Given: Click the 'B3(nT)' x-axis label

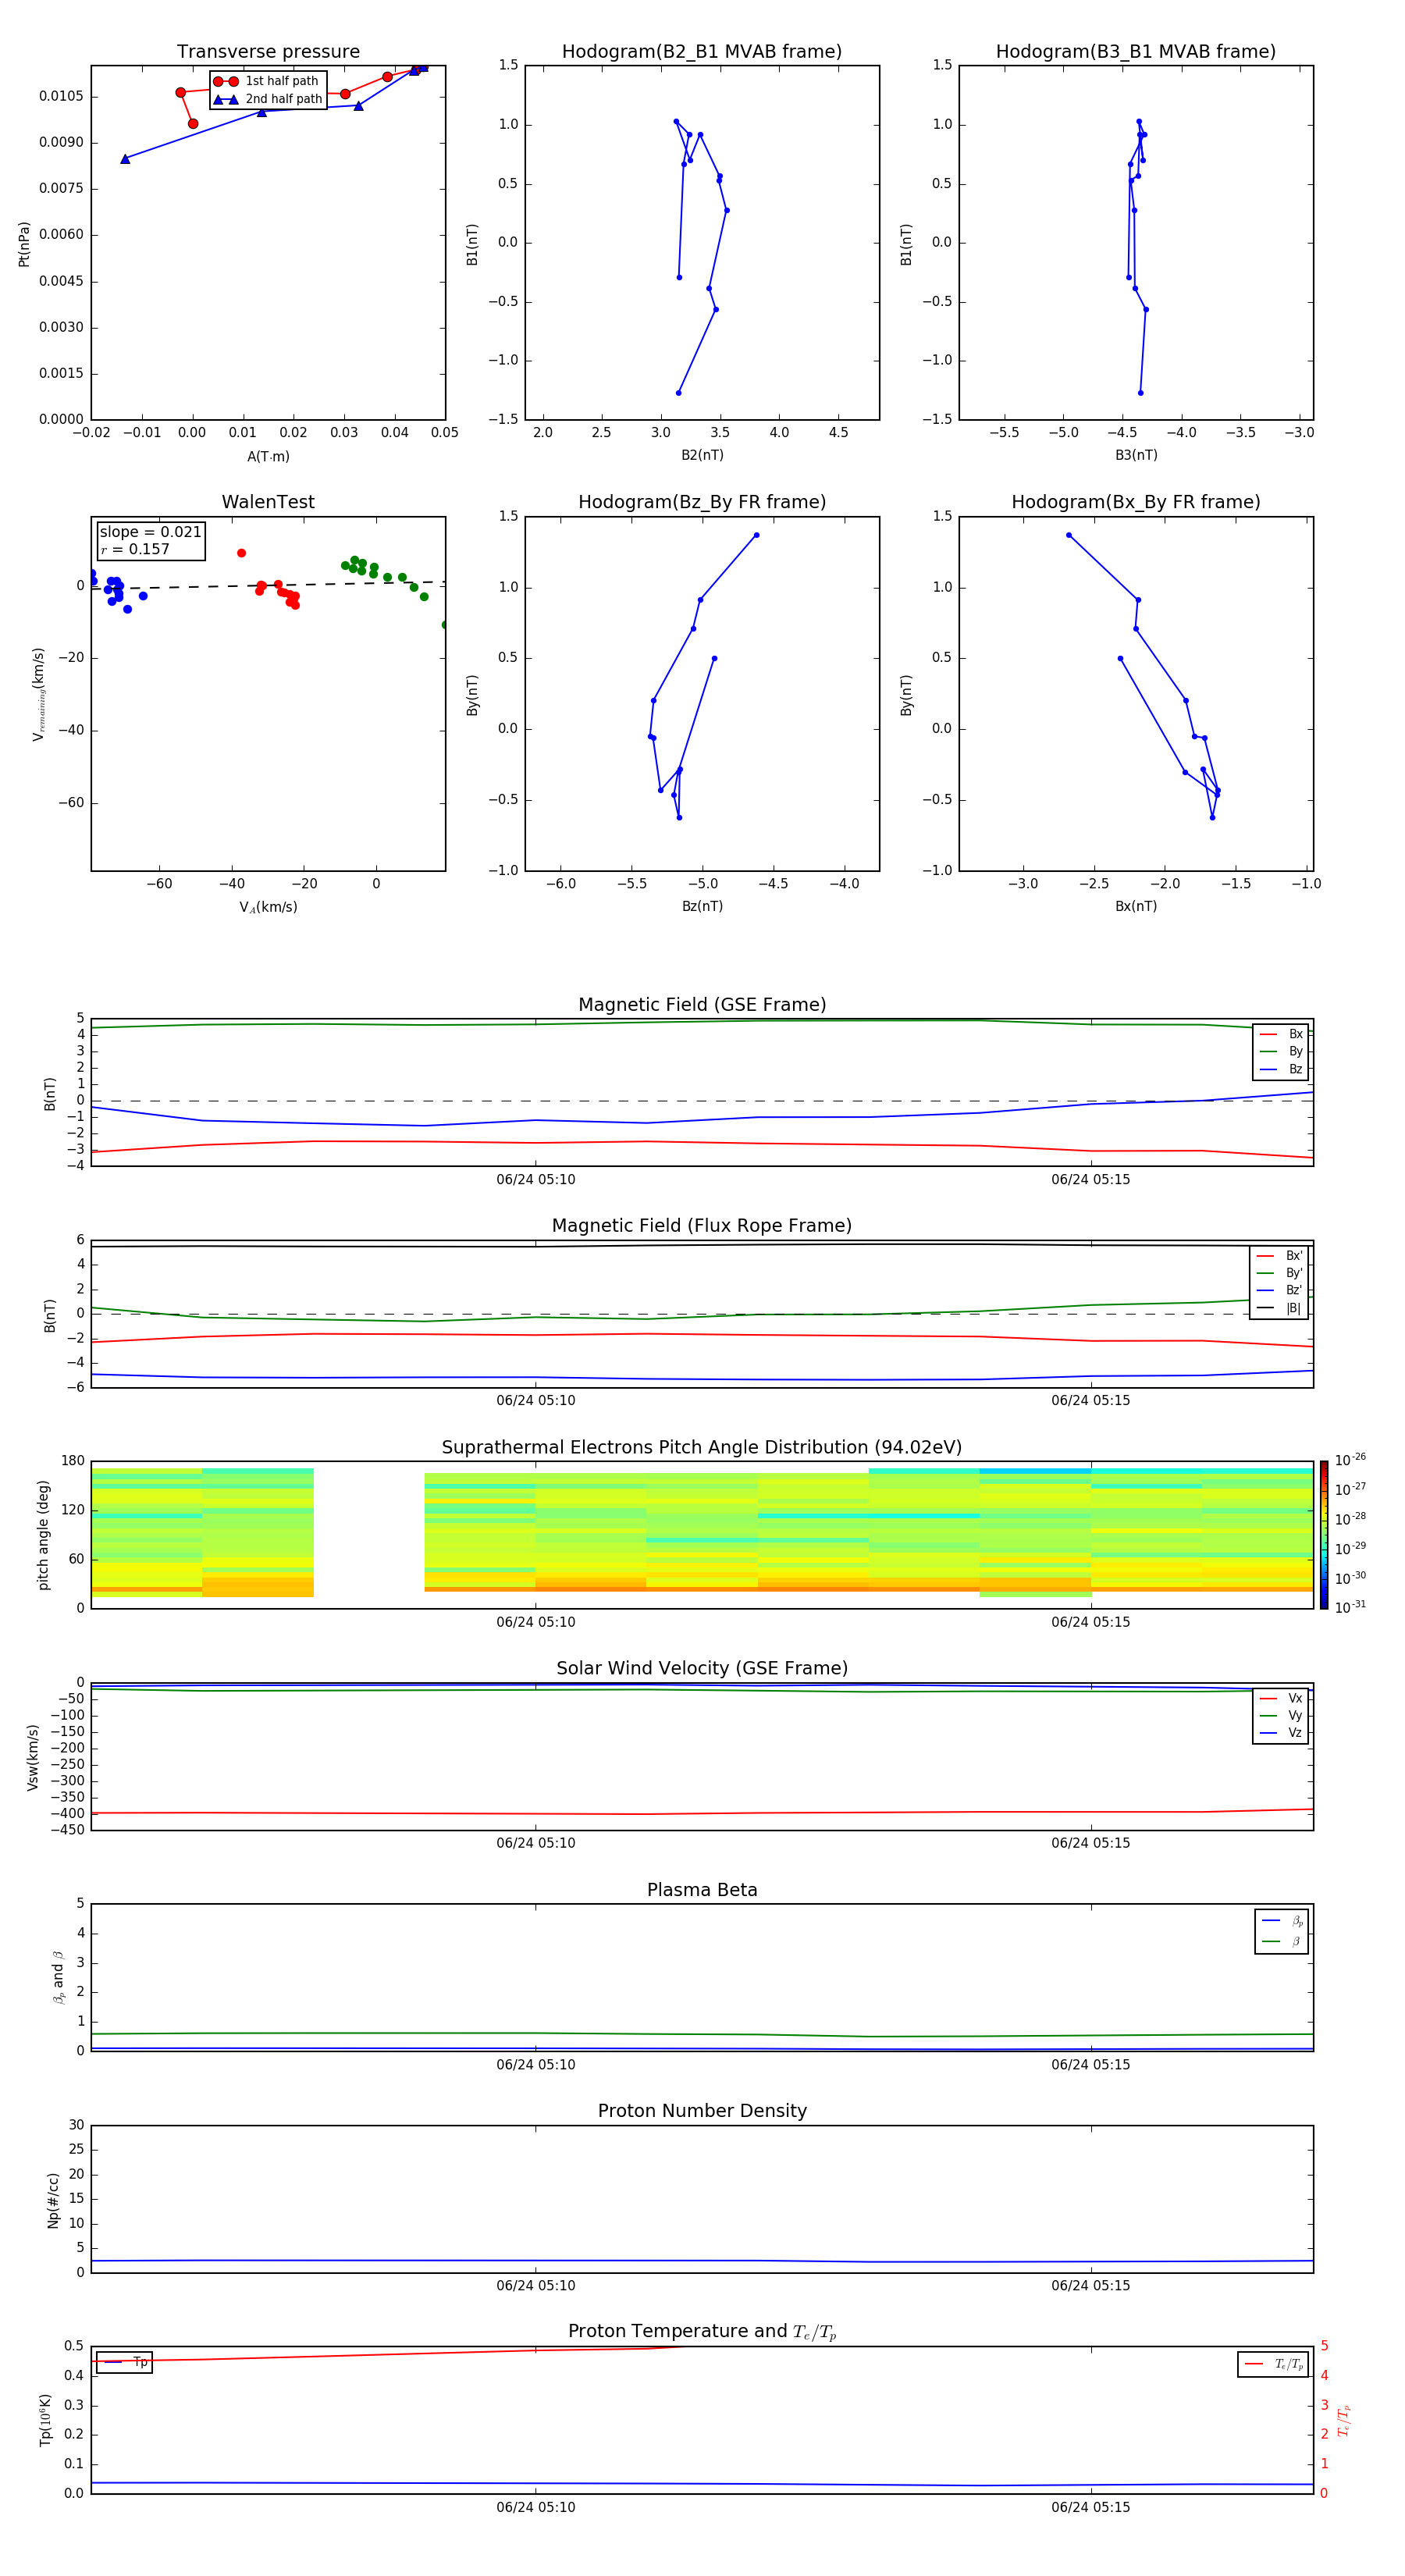Looking at the screenshot, I should point(1136,455).
